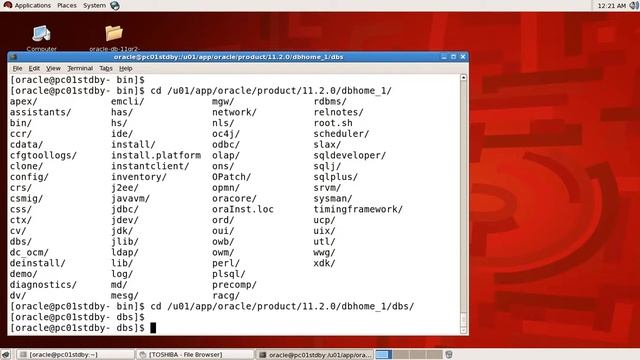Click the 'diagnostics/' entry in terminal
Viewport: 640px width, 360px height.
tap(43, 285)
